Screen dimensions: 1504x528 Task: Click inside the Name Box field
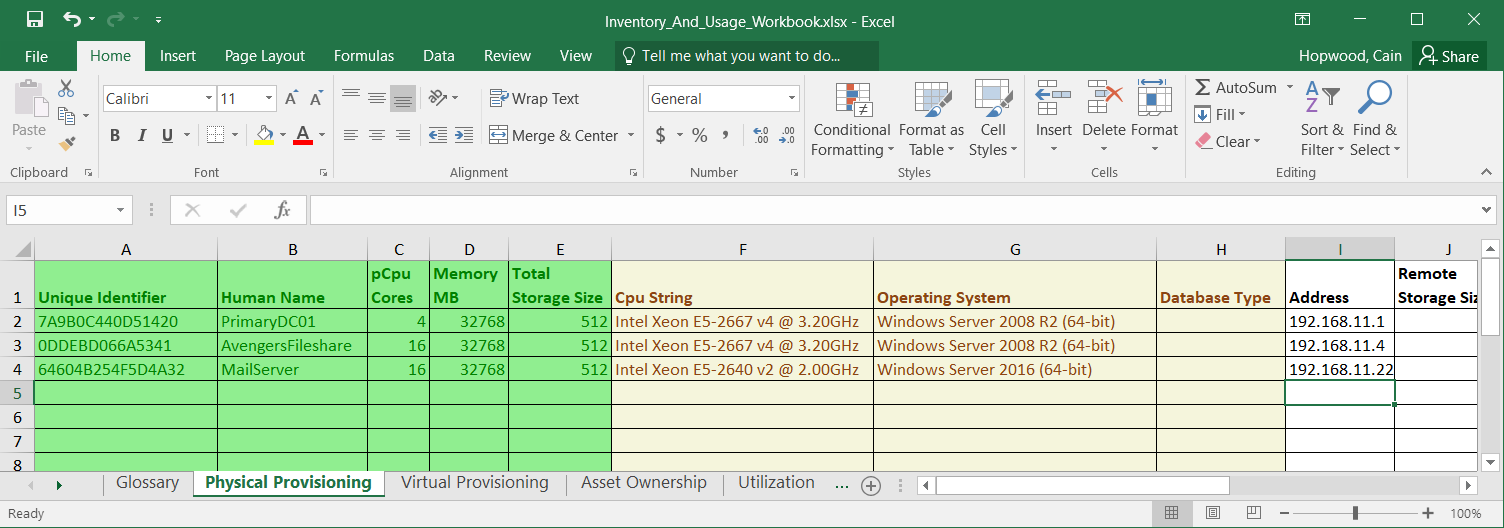point(60,210)
